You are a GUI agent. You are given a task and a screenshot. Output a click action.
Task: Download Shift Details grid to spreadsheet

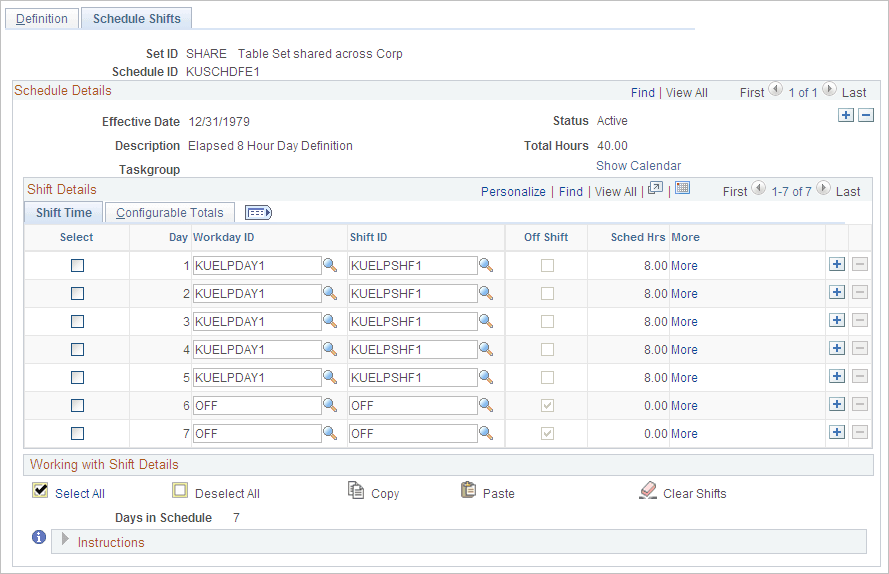pyautogui.click(x=683, y=188)
